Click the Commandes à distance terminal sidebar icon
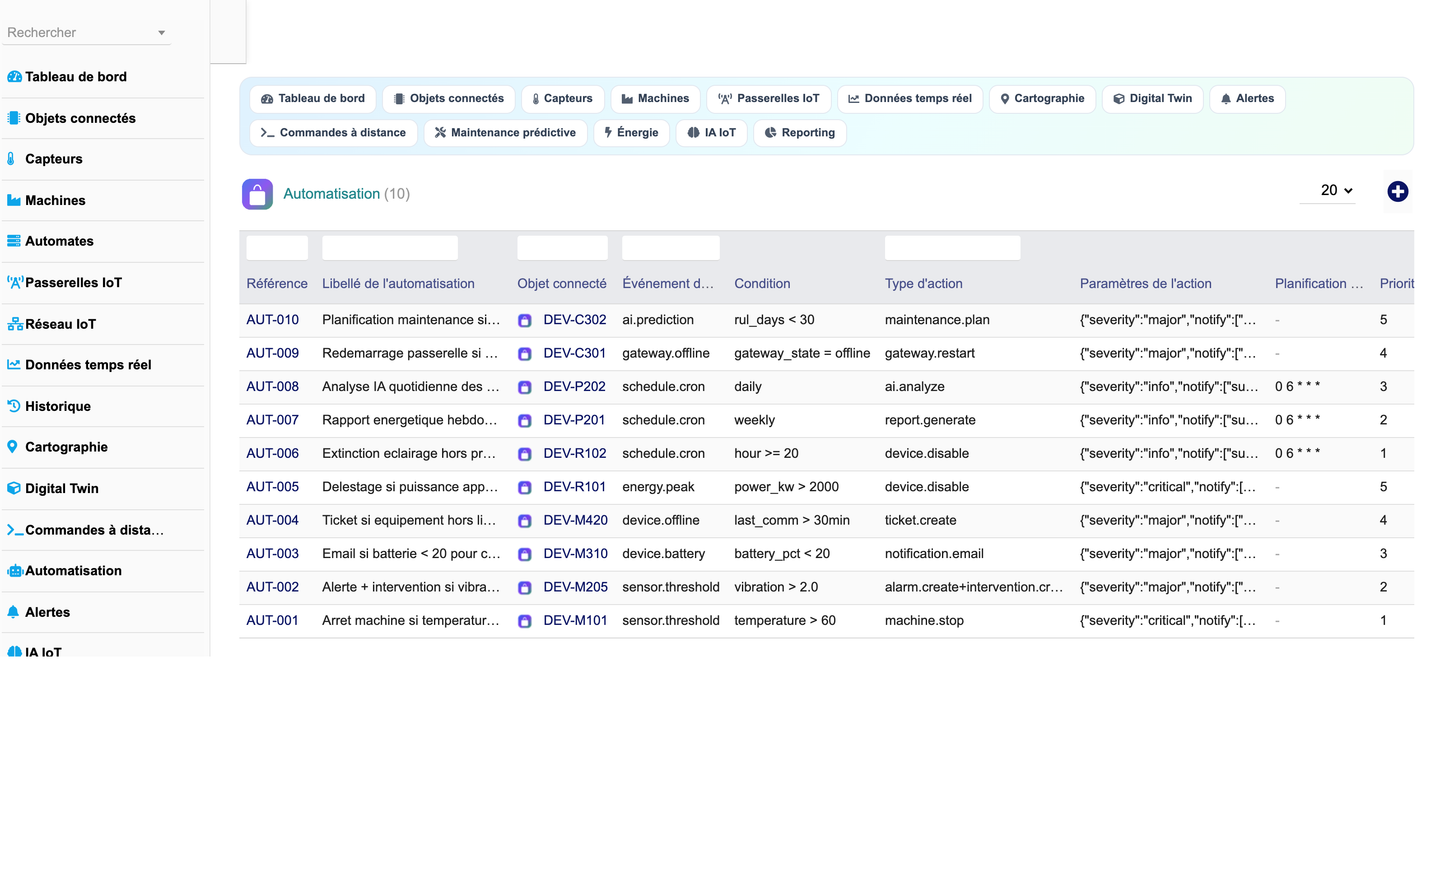 pos(15,530)
